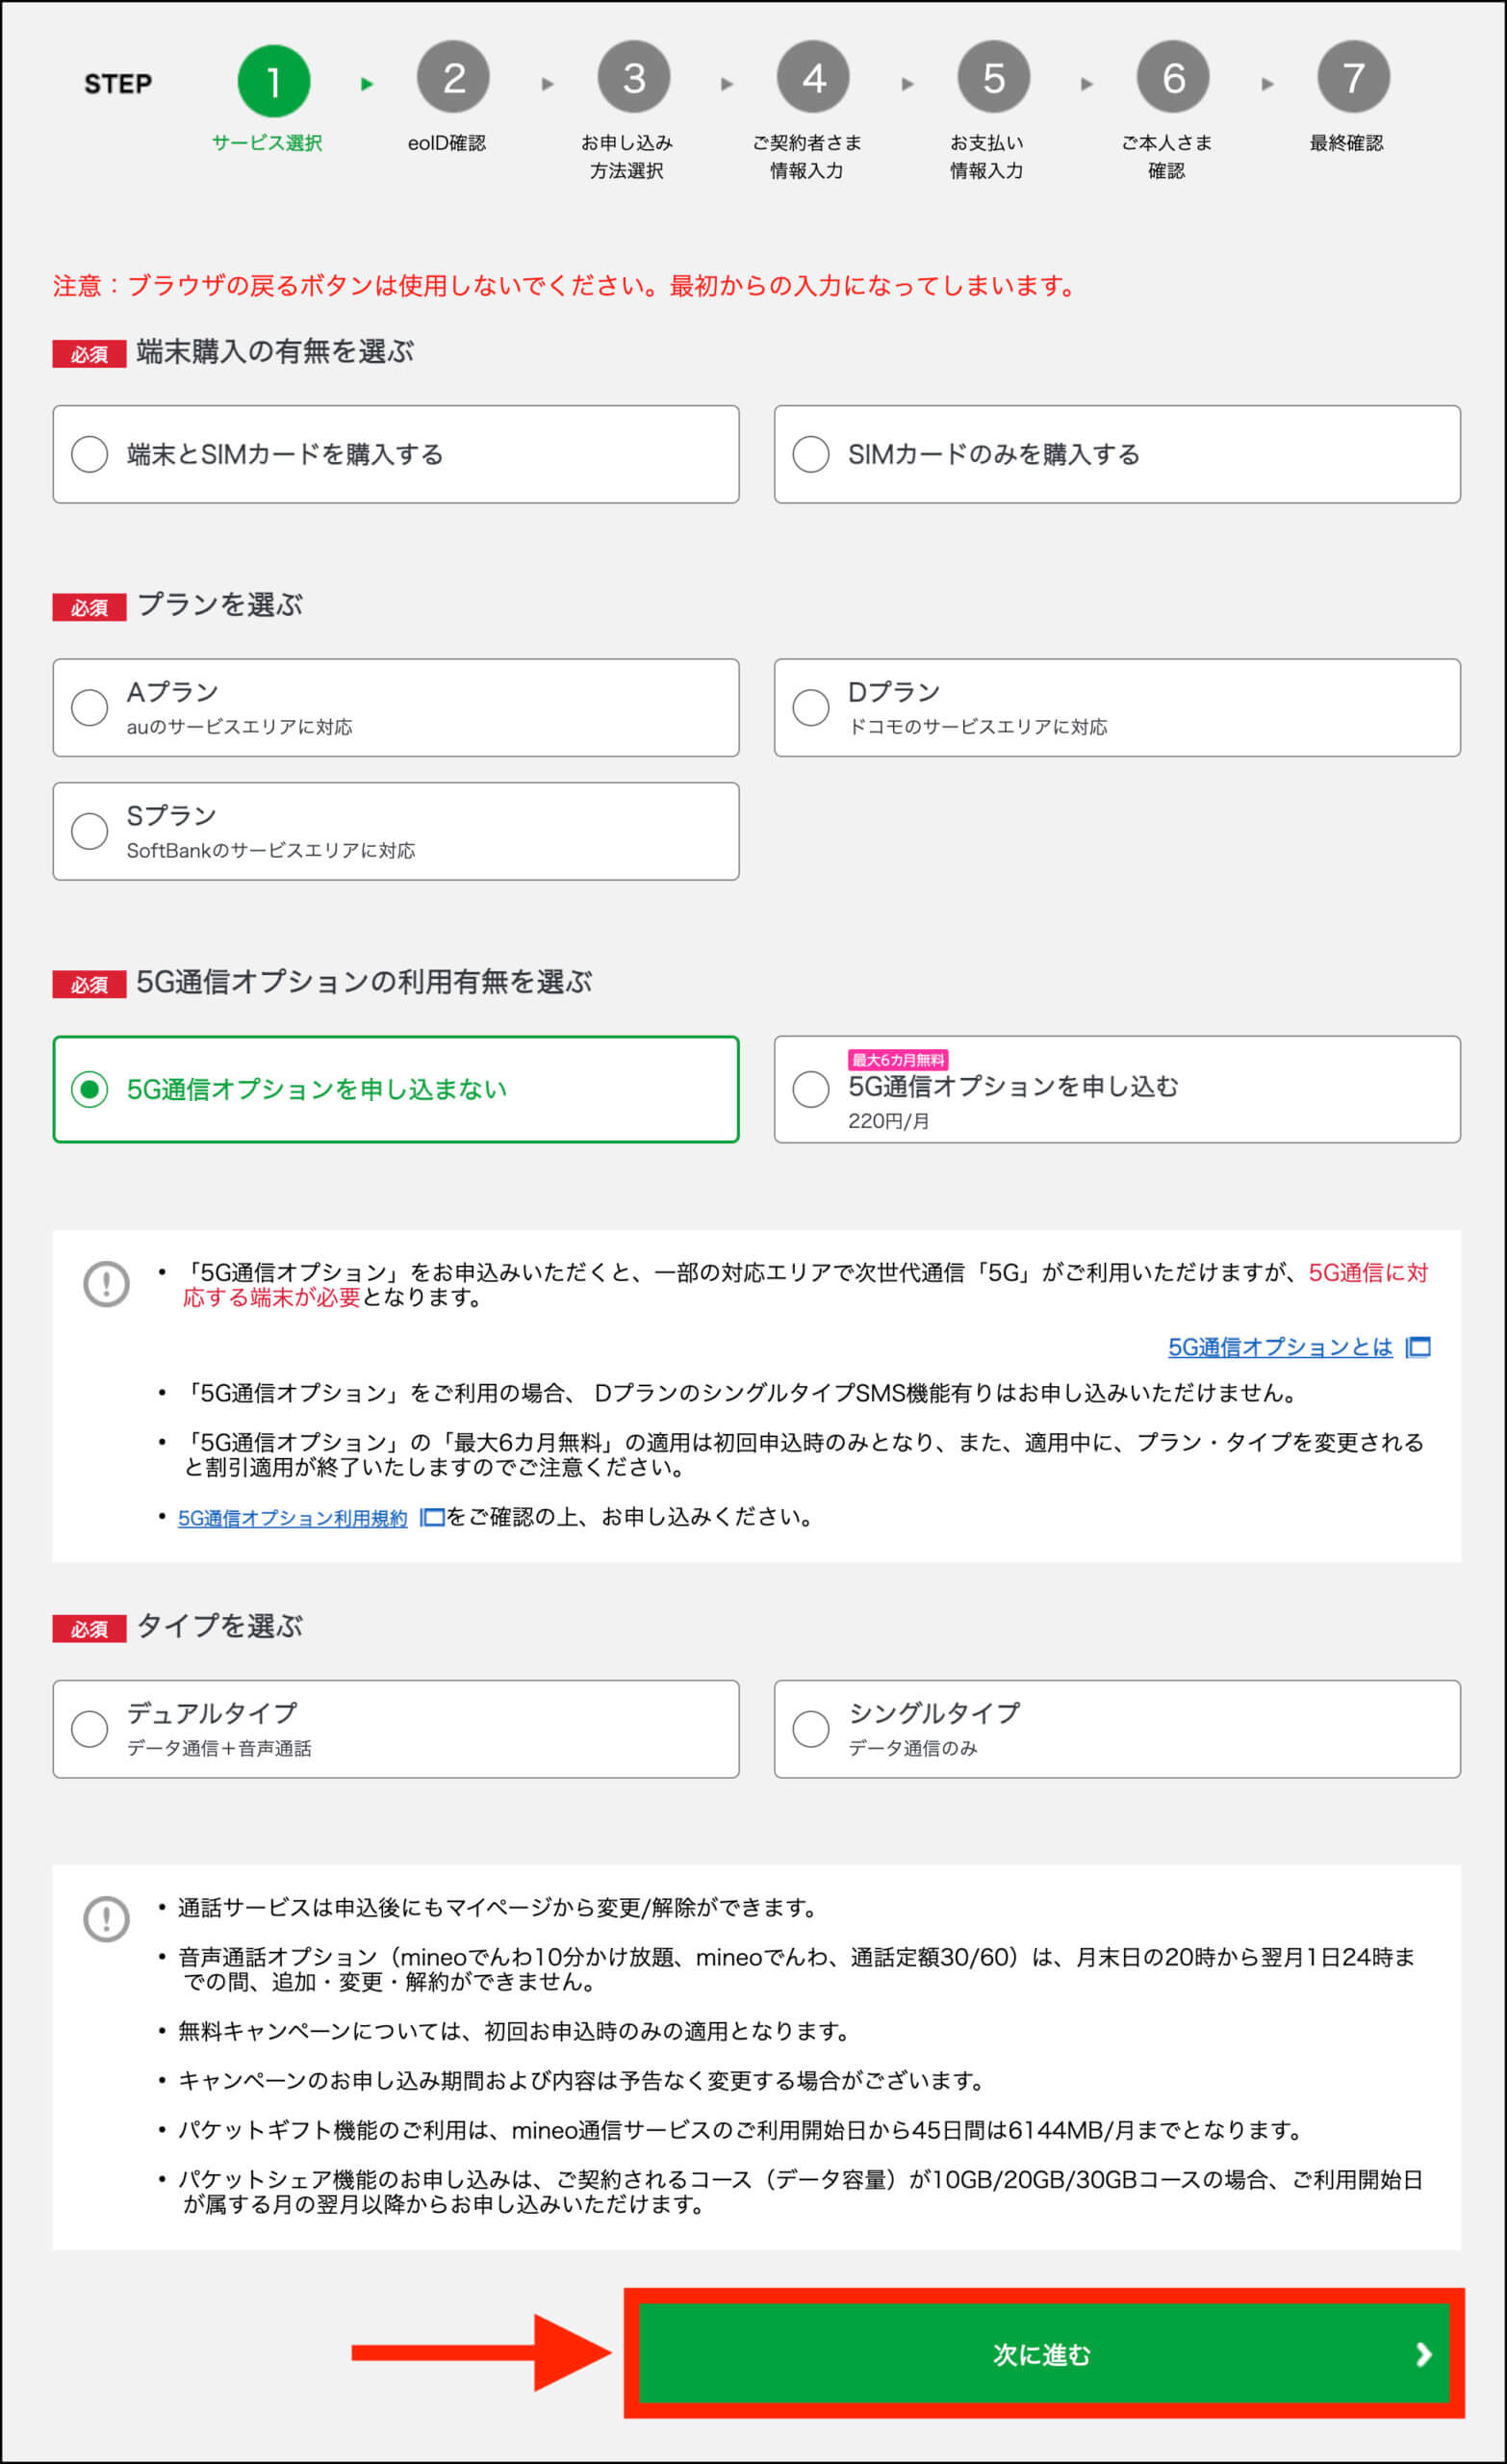Viewport: 1507px width, 2464px height.
Task: Click the step 2 eoID確認 circle
Action: [453, 77]
